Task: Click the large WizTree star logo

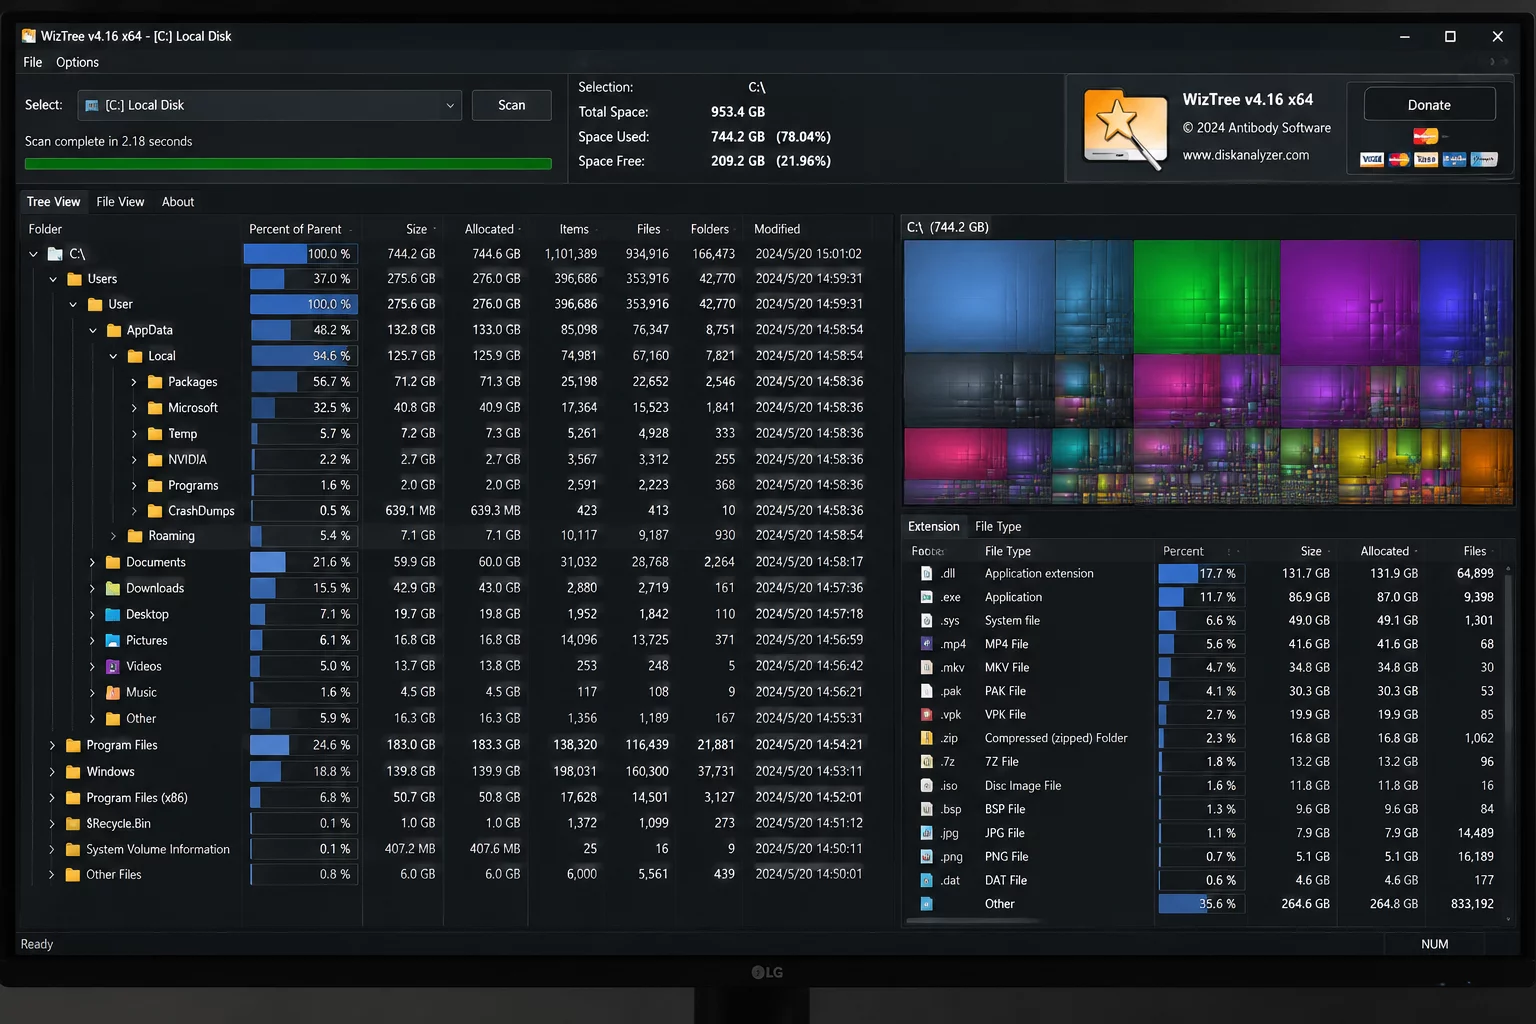Action: point(1125,129)
